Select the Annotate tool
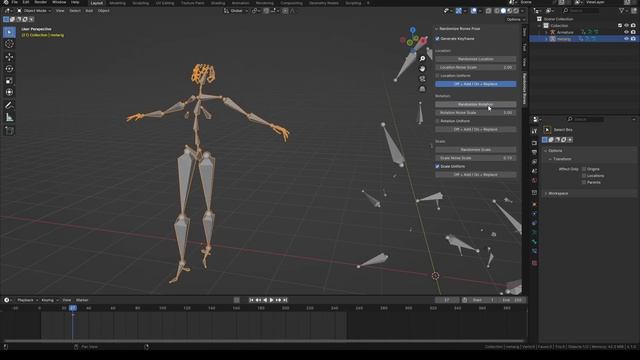Image resolution: width=640 pixels, height=360 pixels. click(x=9, y=105)
